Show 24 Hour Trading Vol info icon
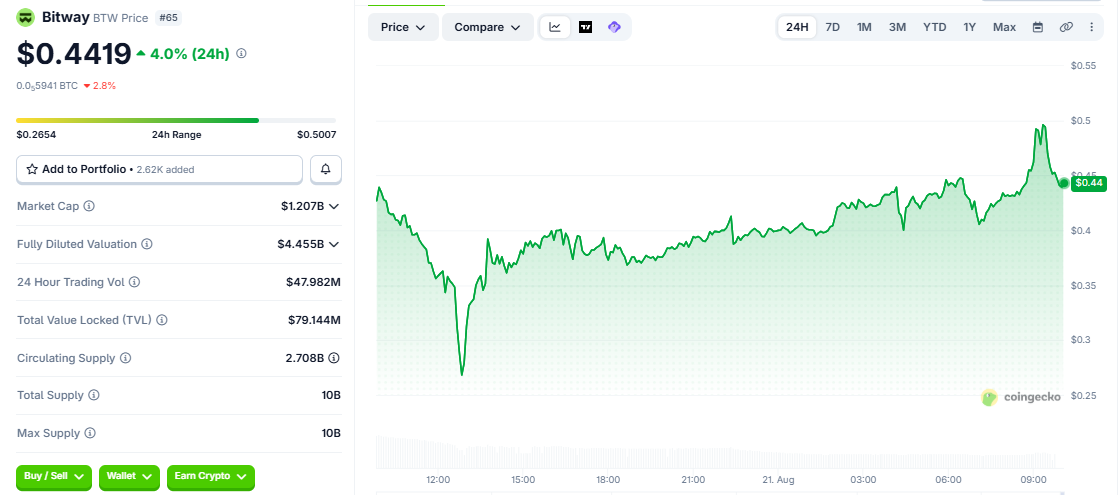Screen dimensions: 1118x495 click(x=135, y=282)
